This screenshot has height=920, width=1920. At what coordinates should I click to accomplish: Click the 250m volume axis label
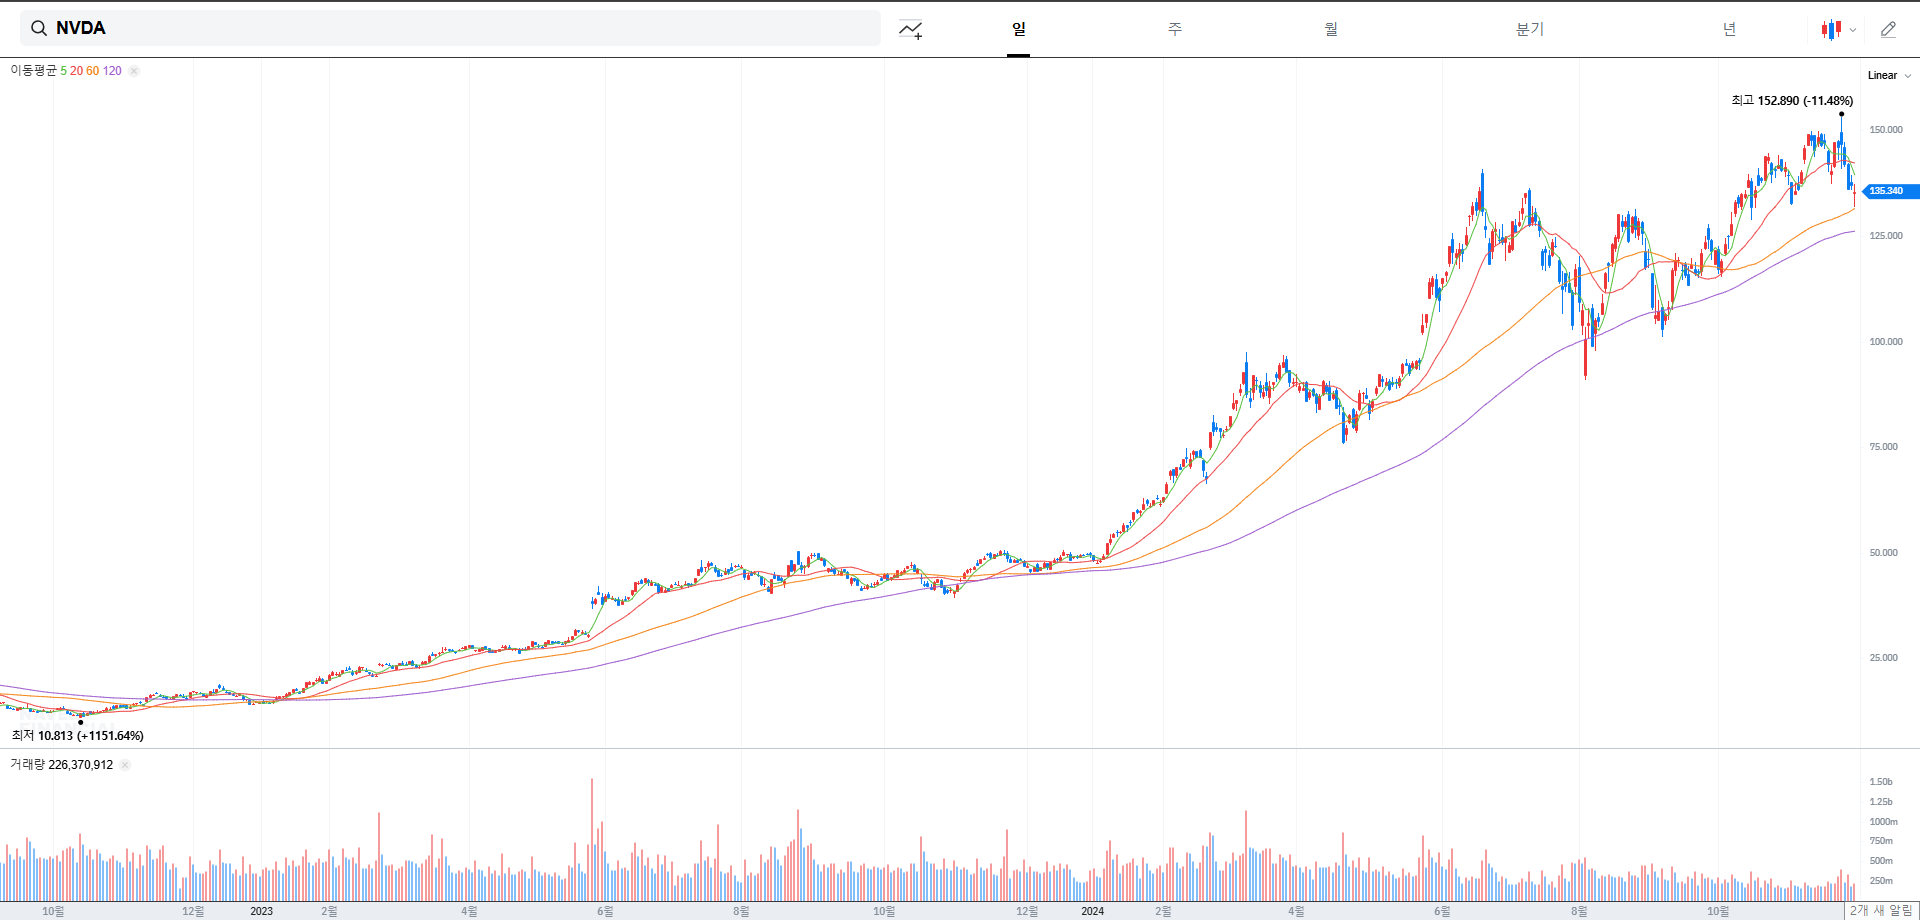[x=1881, y=881]
